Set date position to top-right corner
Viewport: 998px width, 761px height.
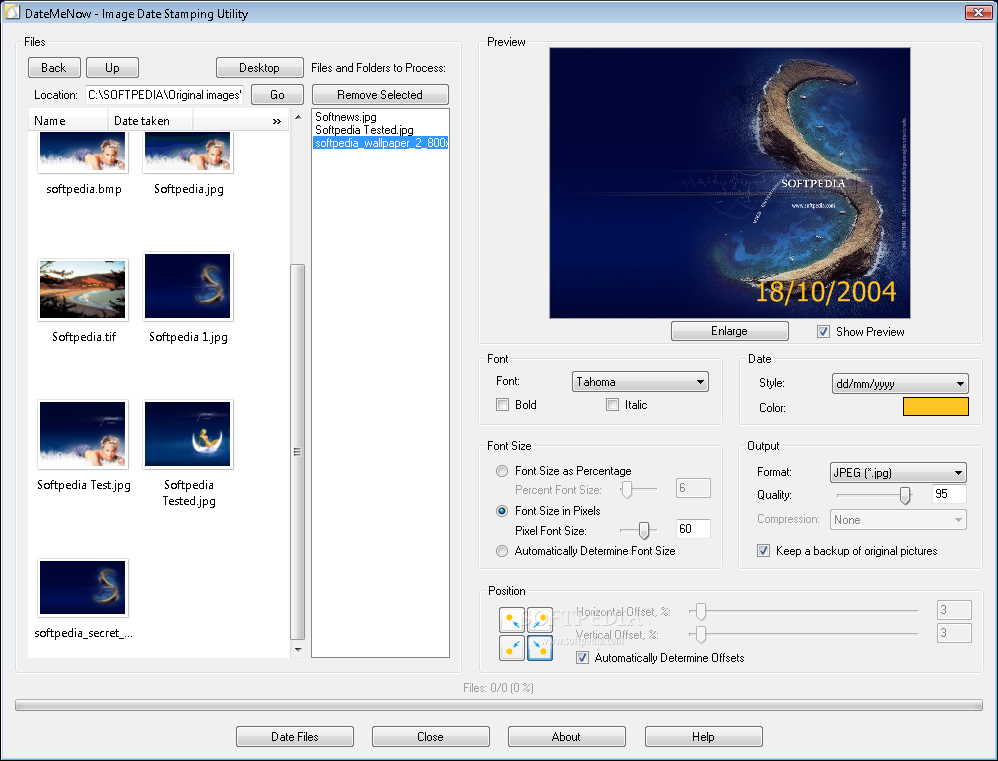click(x=540, y=620)
